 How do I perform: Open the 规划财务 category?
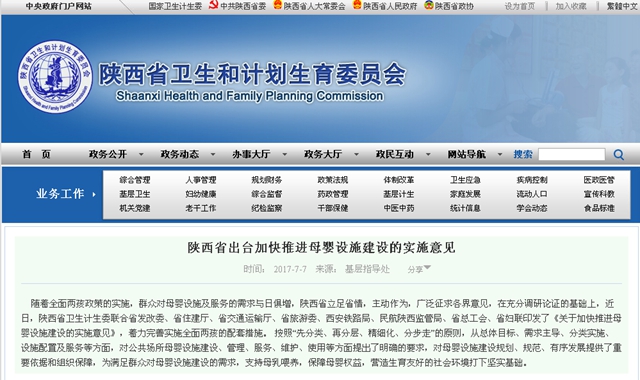(x=267, y=180)
